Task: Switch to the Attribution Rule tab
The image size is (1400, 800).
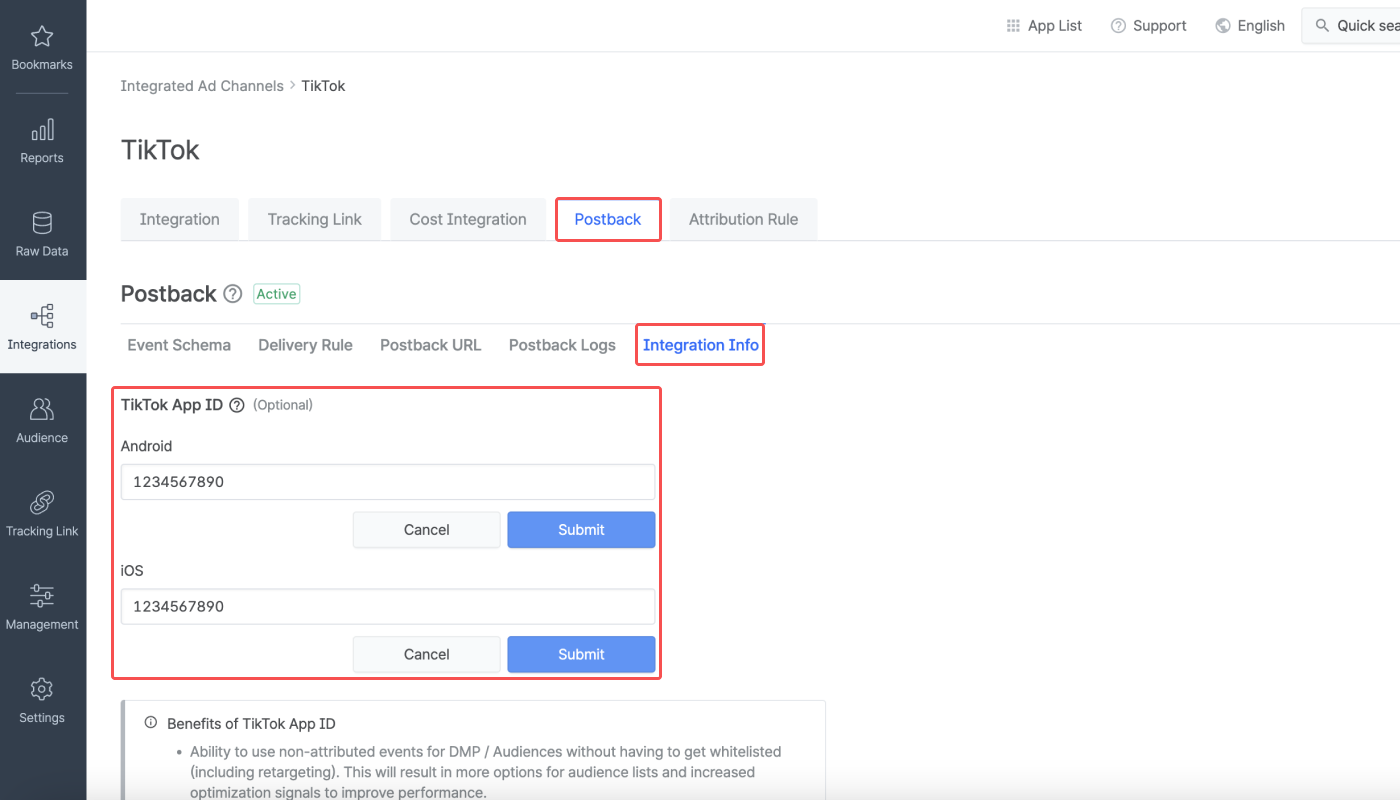Action: (743, 220)
